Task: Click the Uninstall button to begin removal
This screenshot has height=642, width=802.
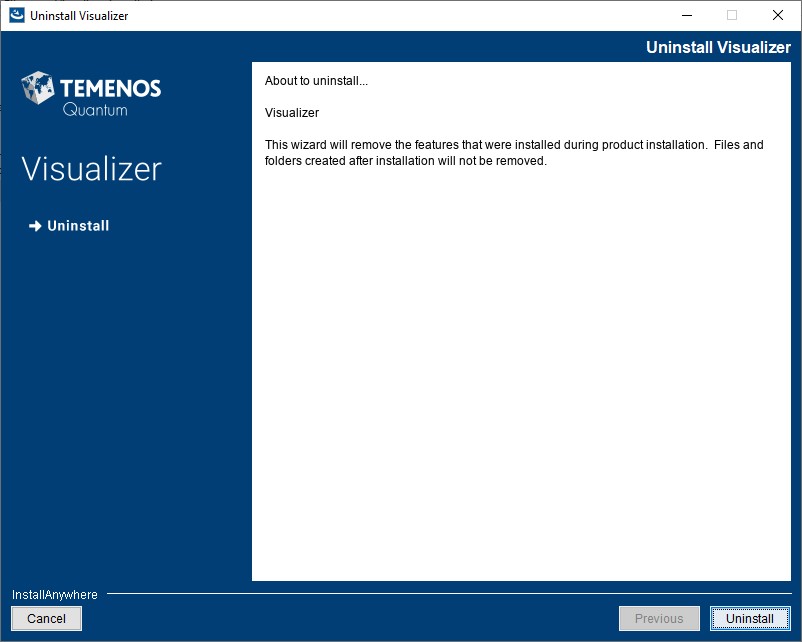Action: pos(750,618)
